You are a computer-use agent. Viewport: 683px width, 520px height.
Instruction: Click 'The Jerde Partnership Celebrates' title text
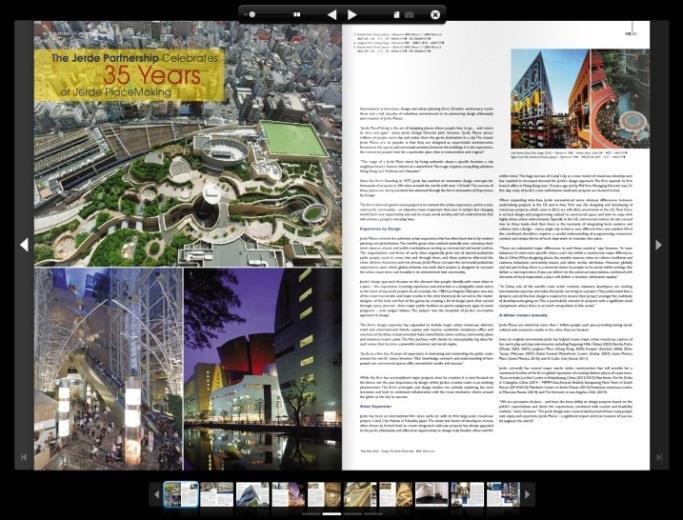134,57
